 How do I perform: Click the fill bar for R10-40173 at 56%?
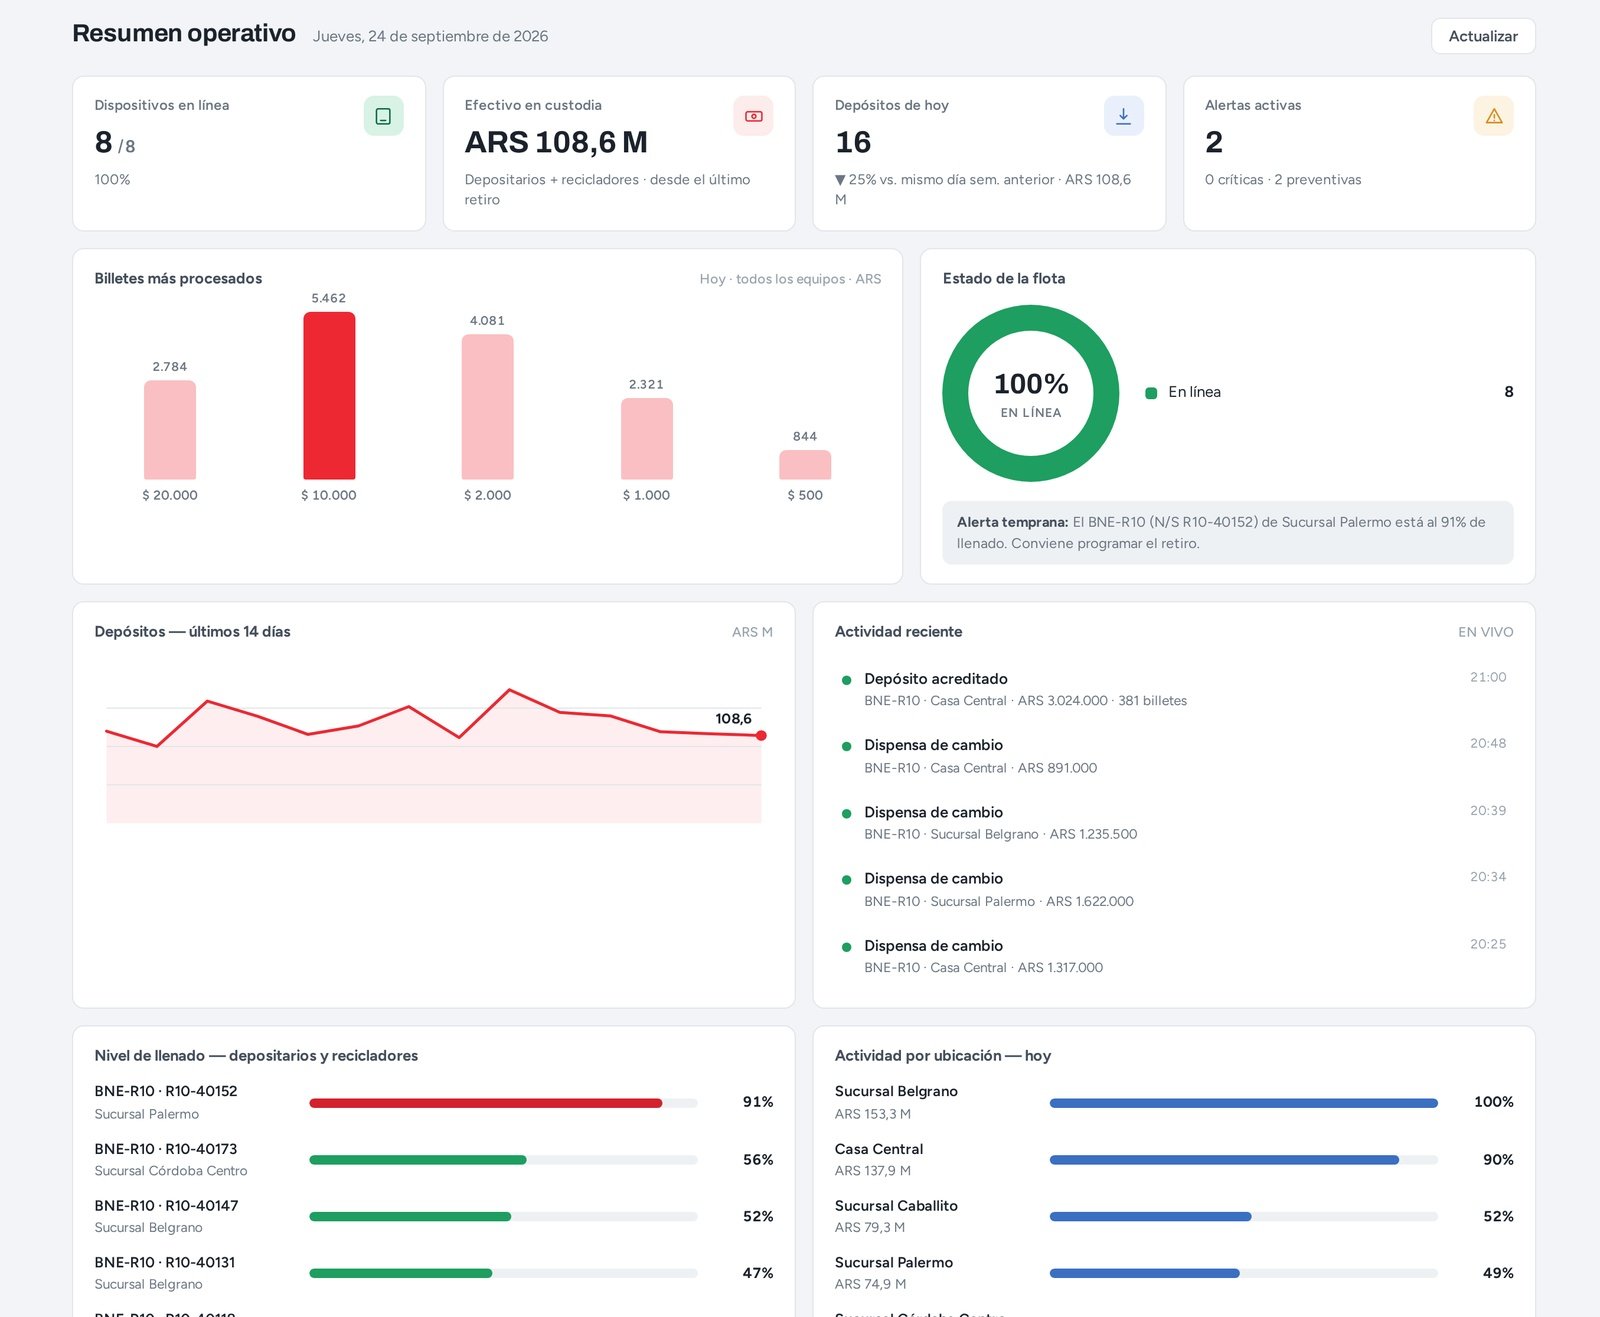(x=418, y=1160)
